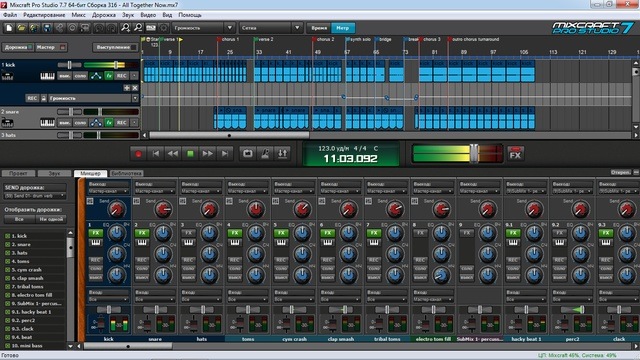Click the Burn CD disc icon
Screen dimensions: 640x360
point(72,28)
